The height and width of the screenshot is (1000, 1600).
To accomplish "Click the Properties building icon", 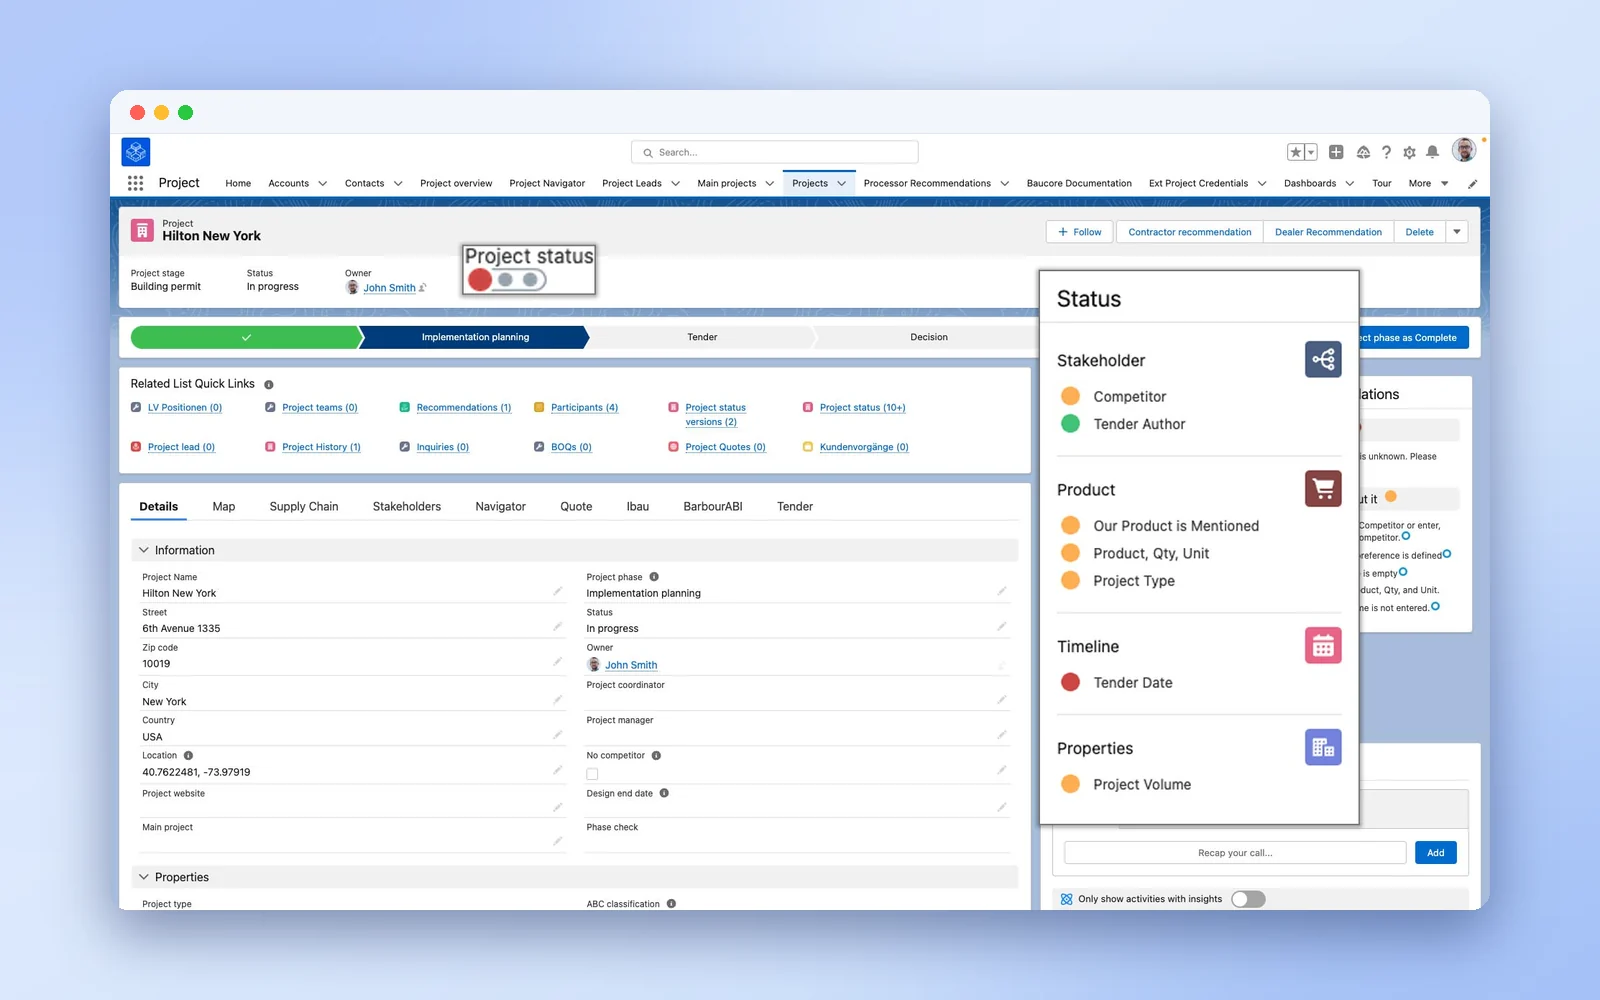I will click(1323, 748).
